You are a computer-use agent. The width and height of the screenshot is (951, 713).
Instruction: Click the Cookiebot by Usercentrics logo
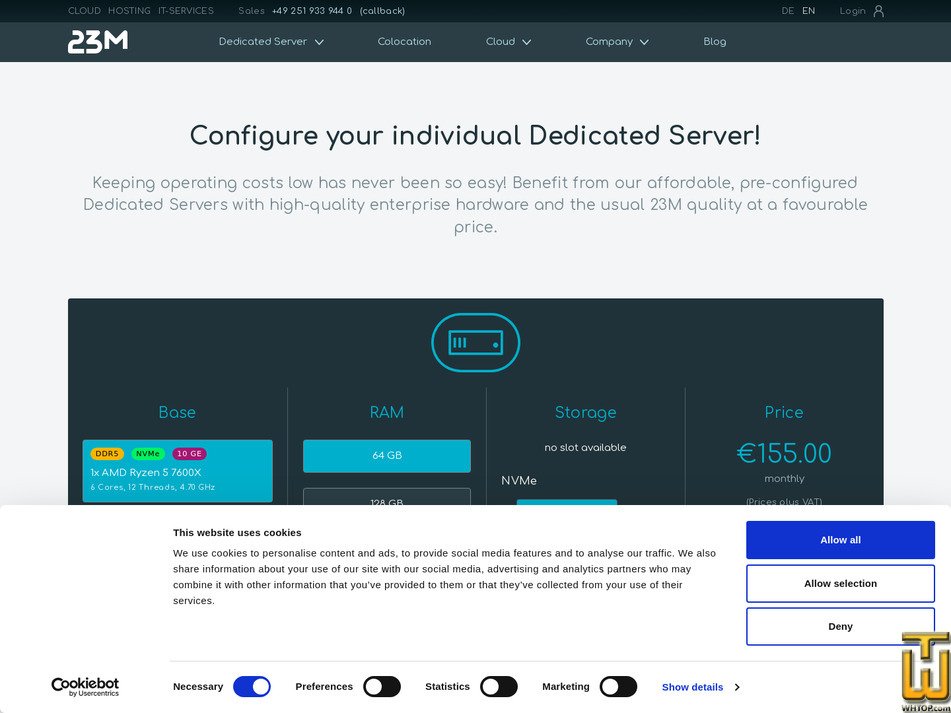tap(85, 687)
